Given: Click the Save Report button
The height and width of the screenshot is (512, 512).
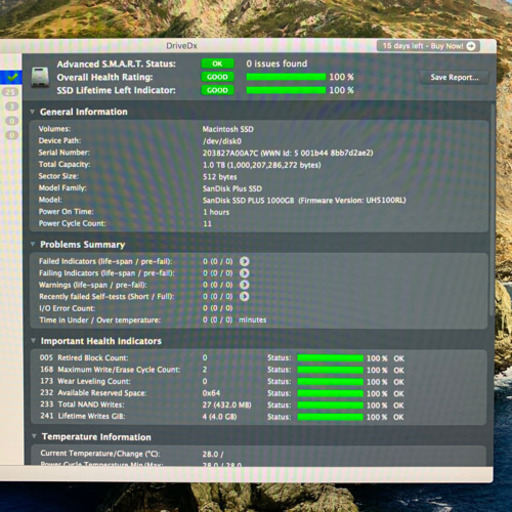Looking at the screenshot, I should click(x=454, y=77).
